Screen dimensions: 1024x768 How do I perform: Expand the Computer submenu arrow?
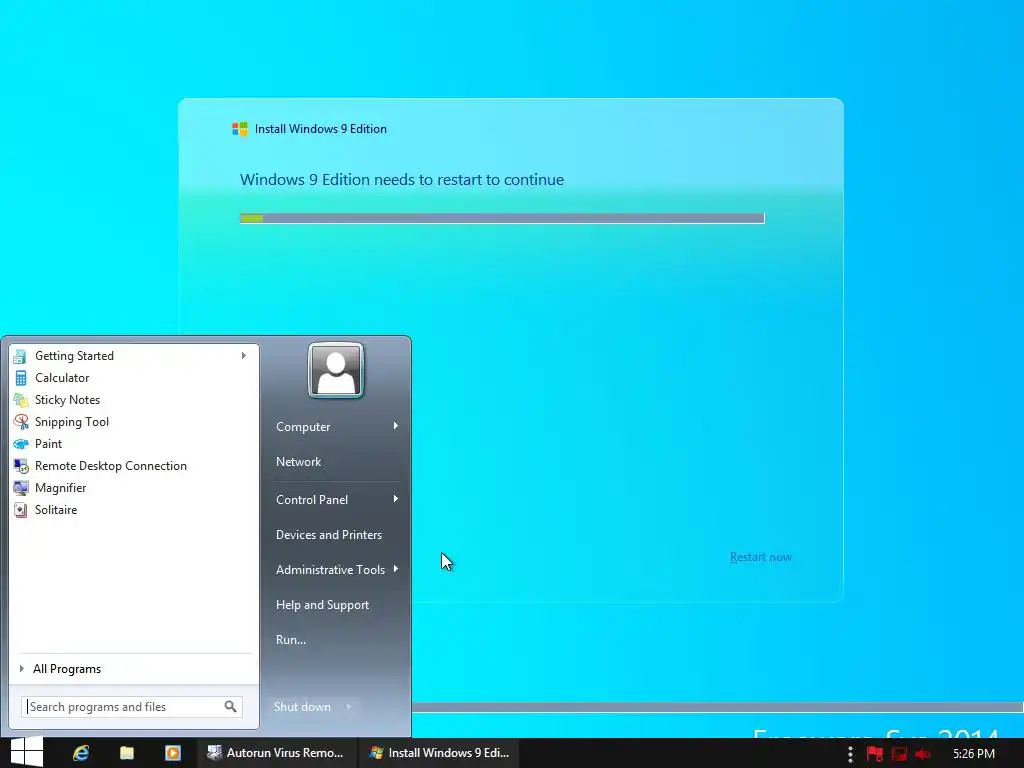tap(396, 426)
